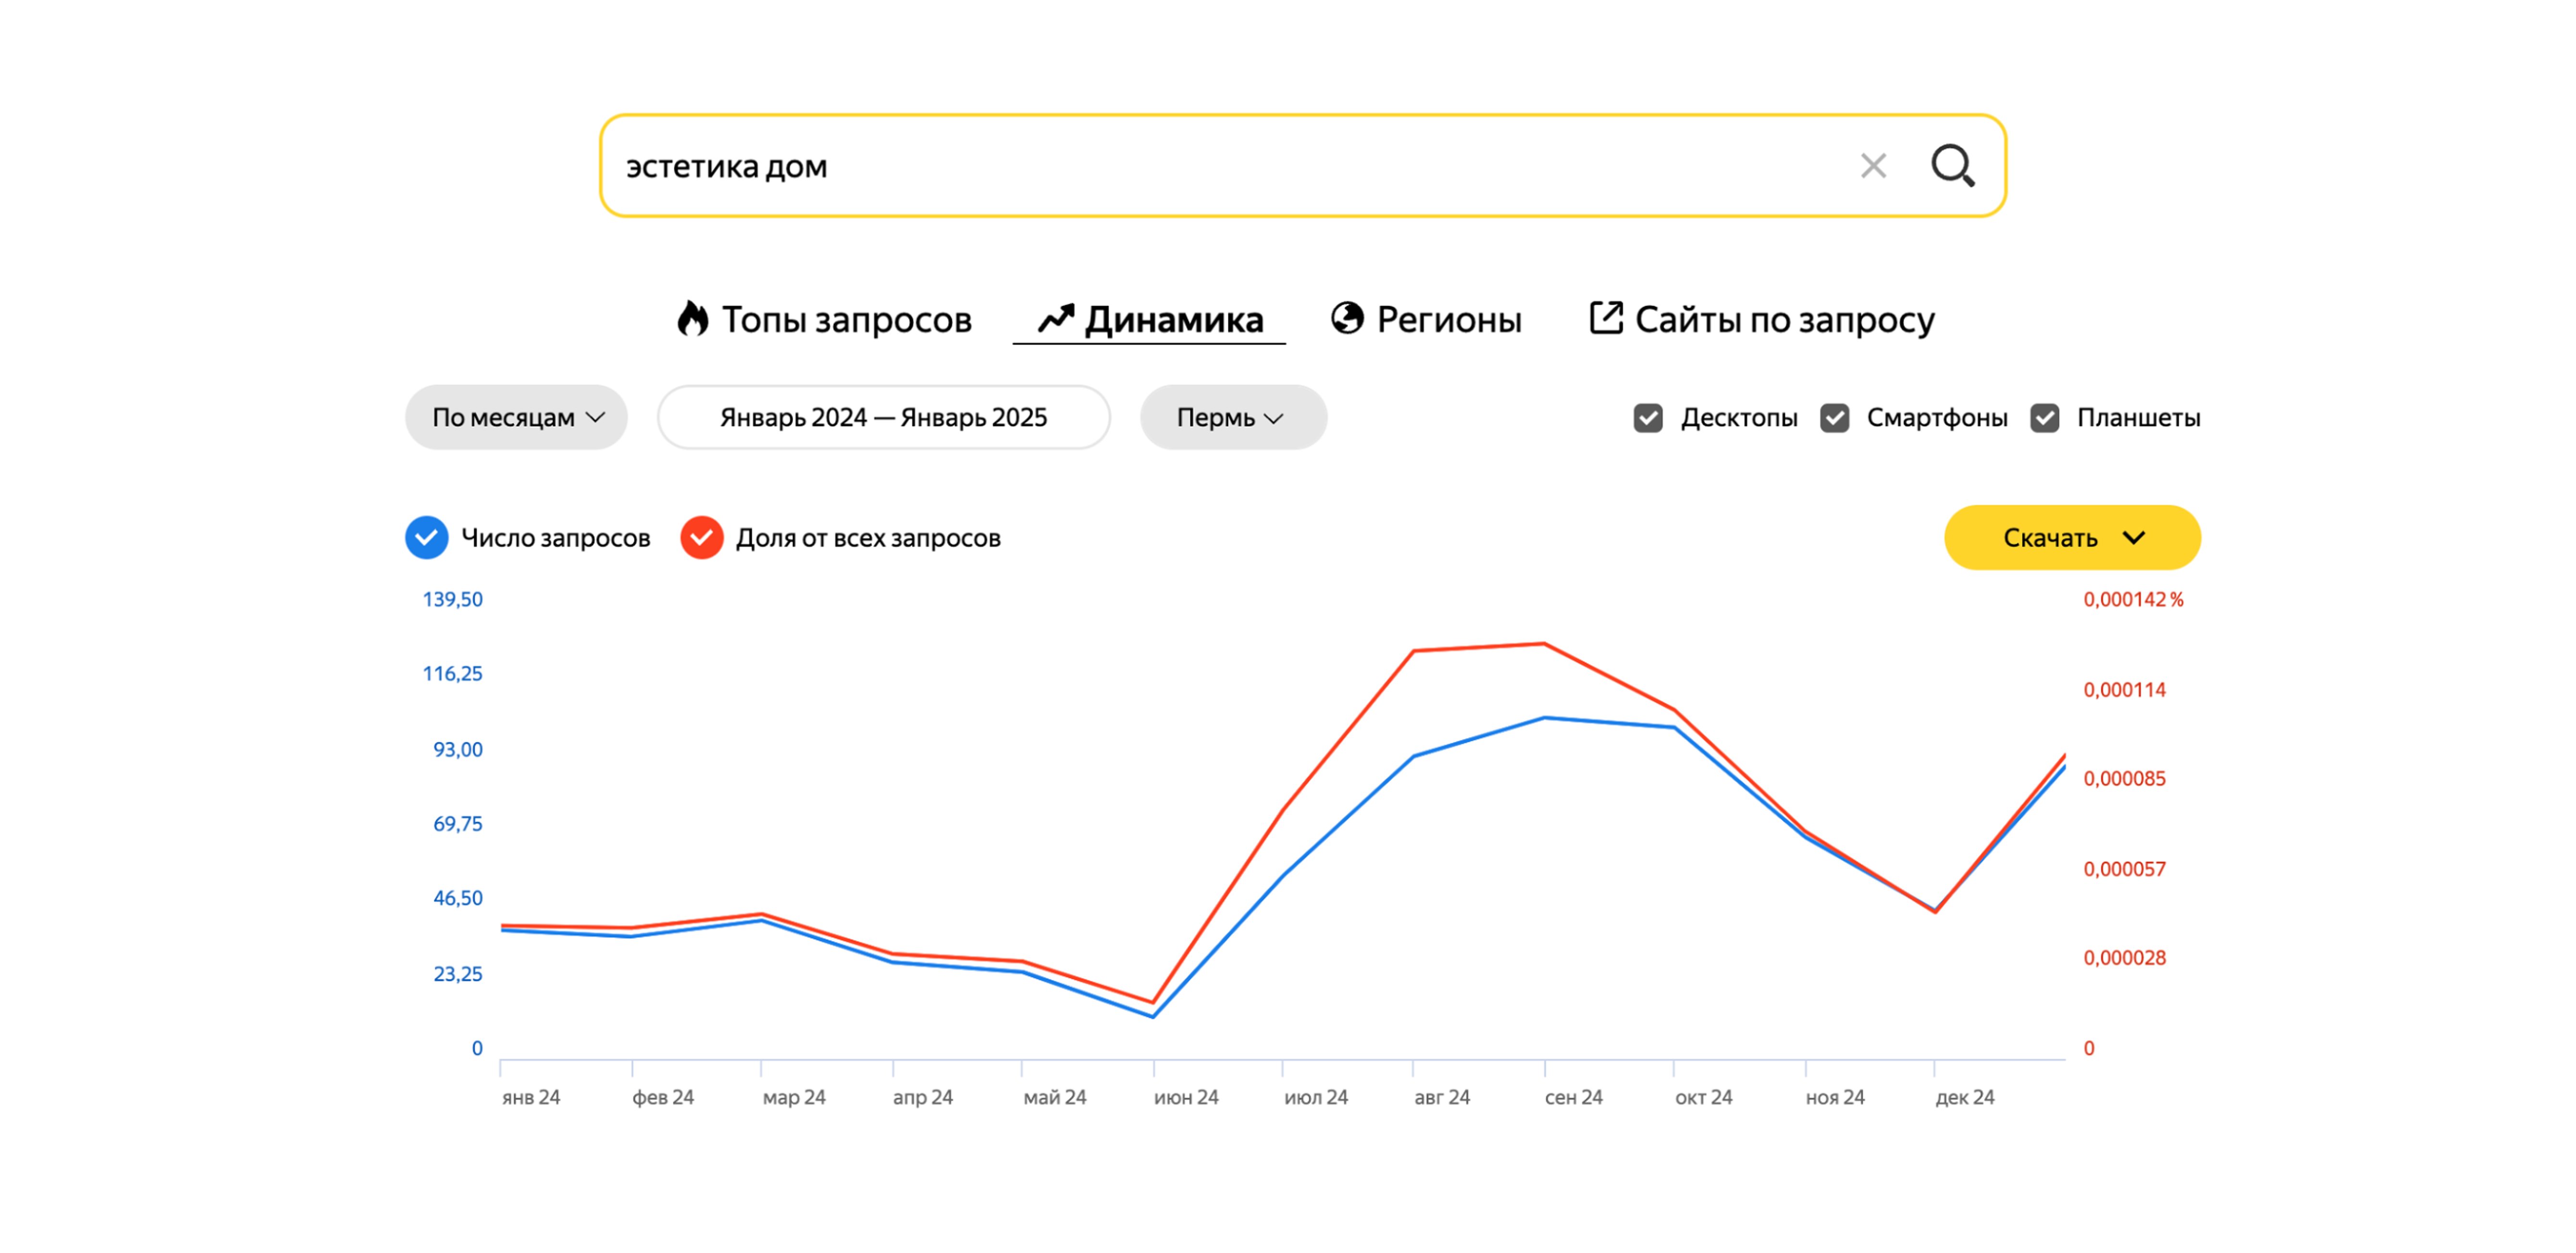This screenshot has height=1253, width=2576.
Task: Uncheck the Планшеты checkbox
Action: tap(2044, 418)
